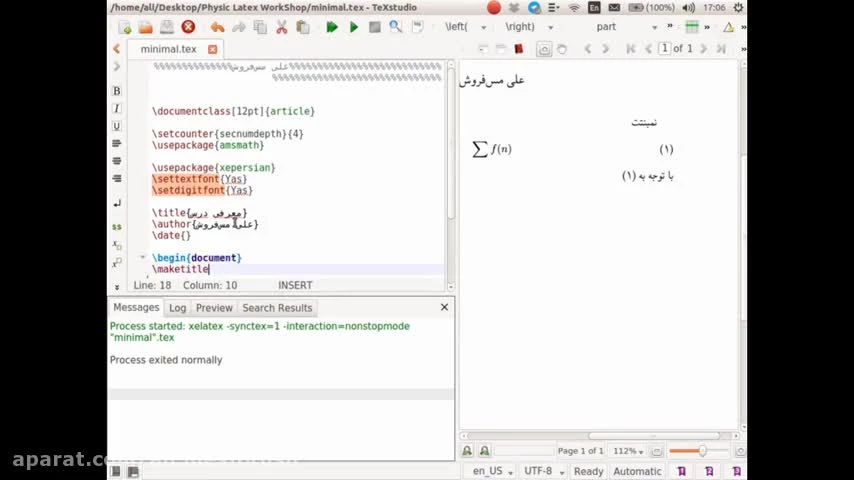This screenshot has height=480, width=854.
Task: Close the minimal.tex editor tab
Action: click(x=212, y=49)
